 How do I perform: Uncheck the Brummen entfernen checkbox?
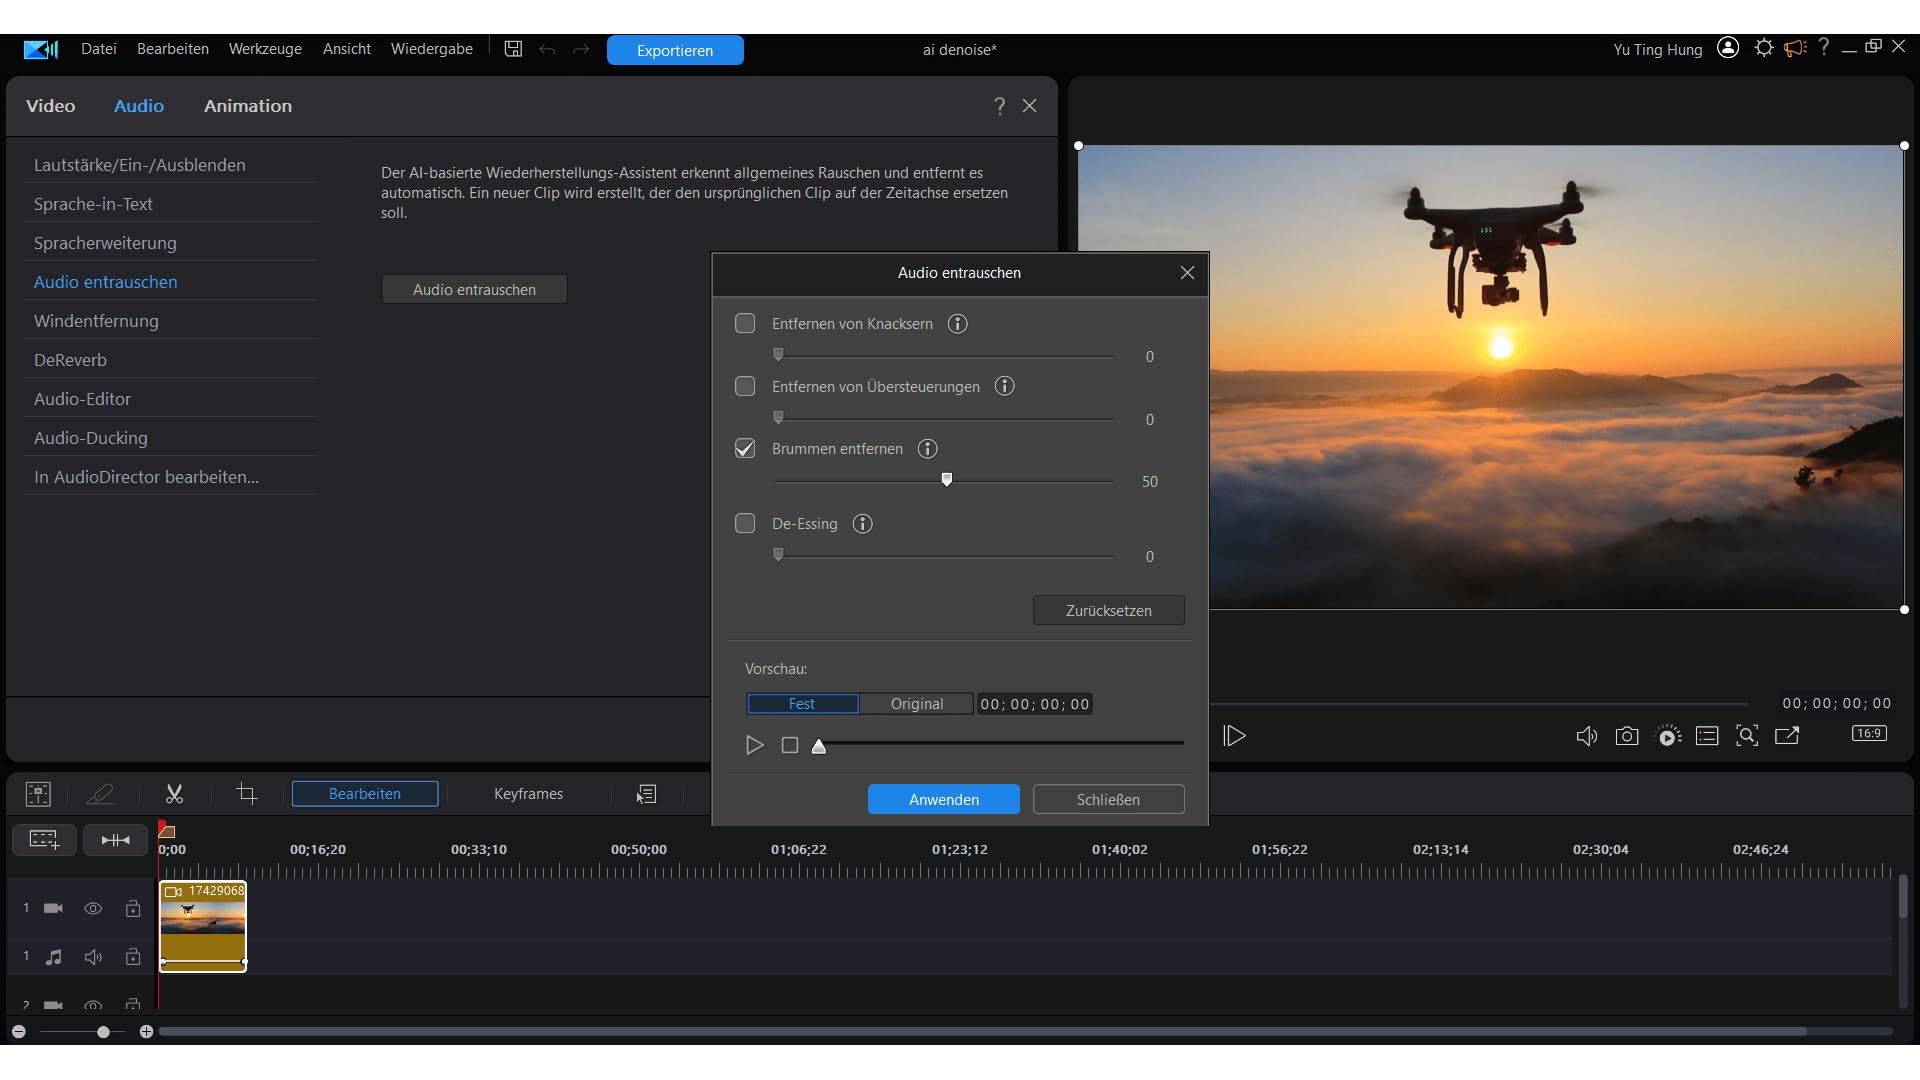point(745,449)
